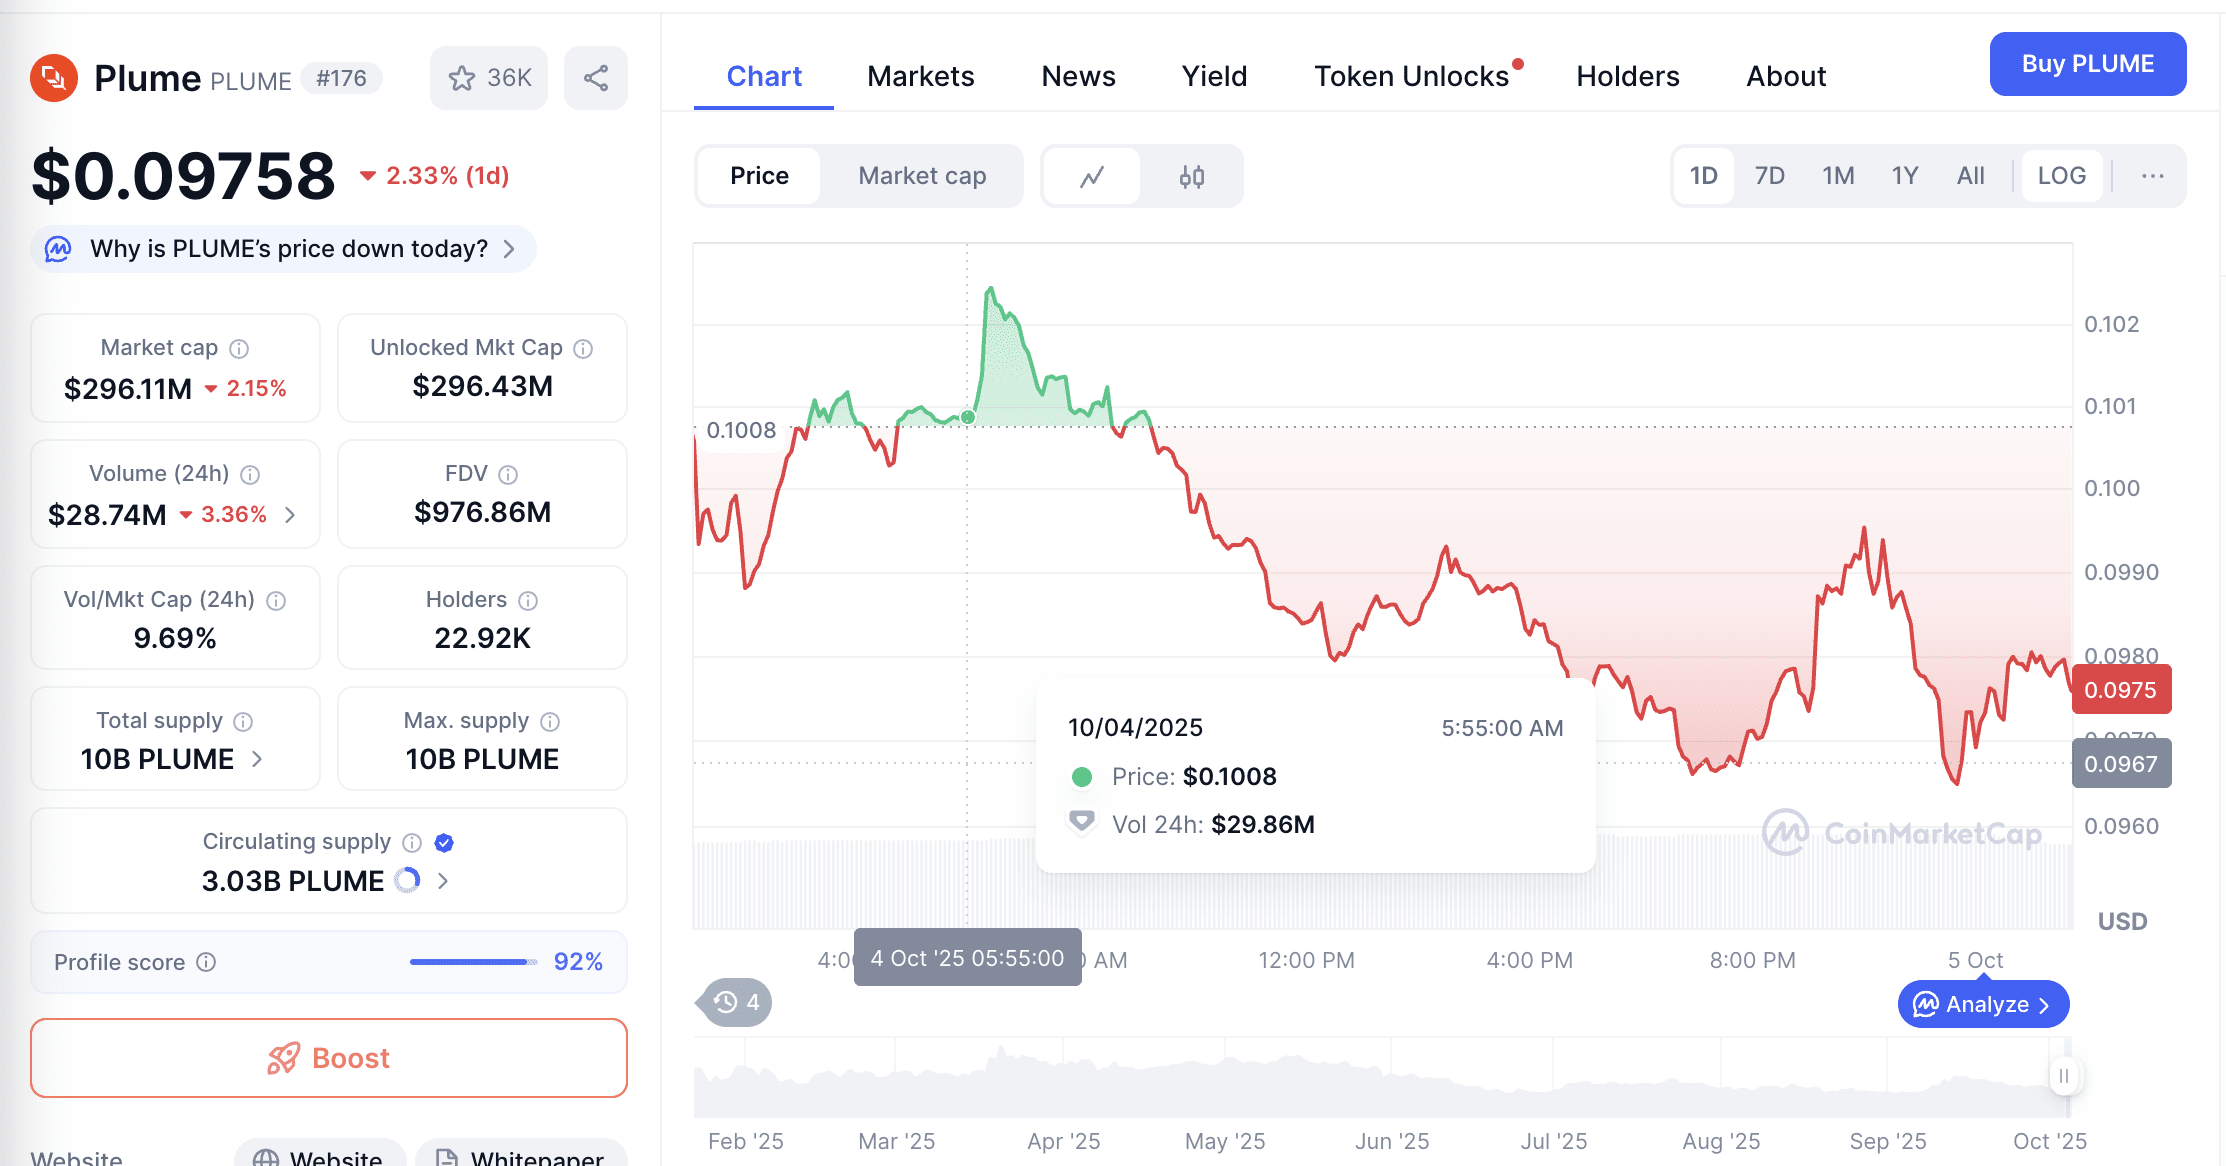Open the Token Unlocks tab
The width and height of the screenshot is (2226, 1166).
point(1410,76)
